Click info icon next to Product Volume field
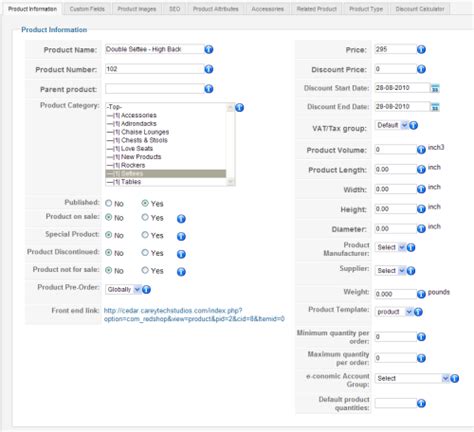474x432 pixels. 421,150
